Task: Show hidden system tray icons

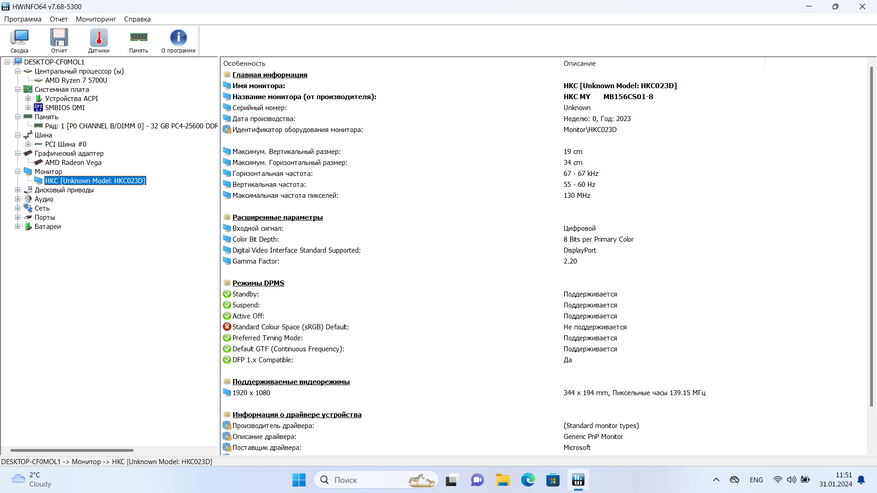Action: coord(716,480)
